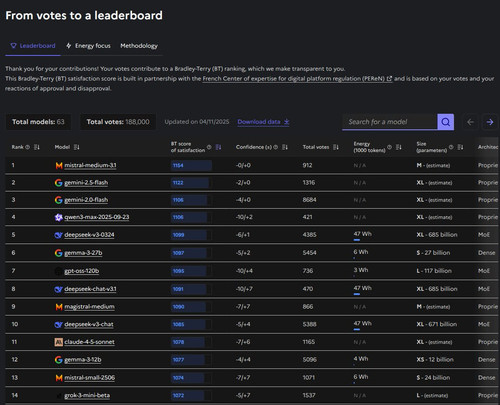
Task: Open mistral-medium-3.1 model link
Action: tap(90, 165)
